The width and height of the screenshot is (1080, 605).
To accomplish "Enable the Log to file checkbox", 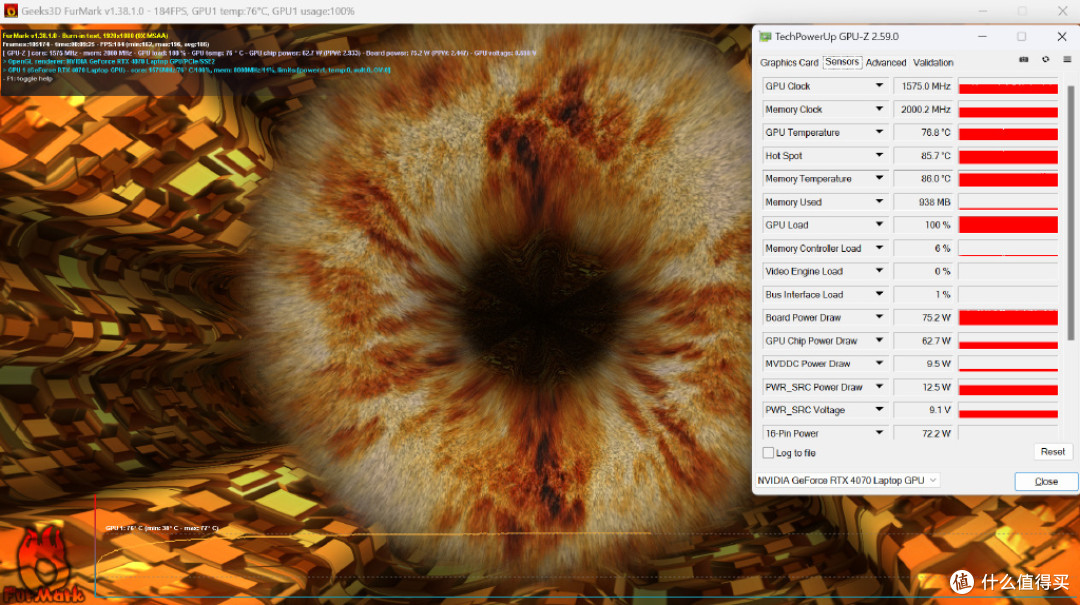I will coord(768,453).
